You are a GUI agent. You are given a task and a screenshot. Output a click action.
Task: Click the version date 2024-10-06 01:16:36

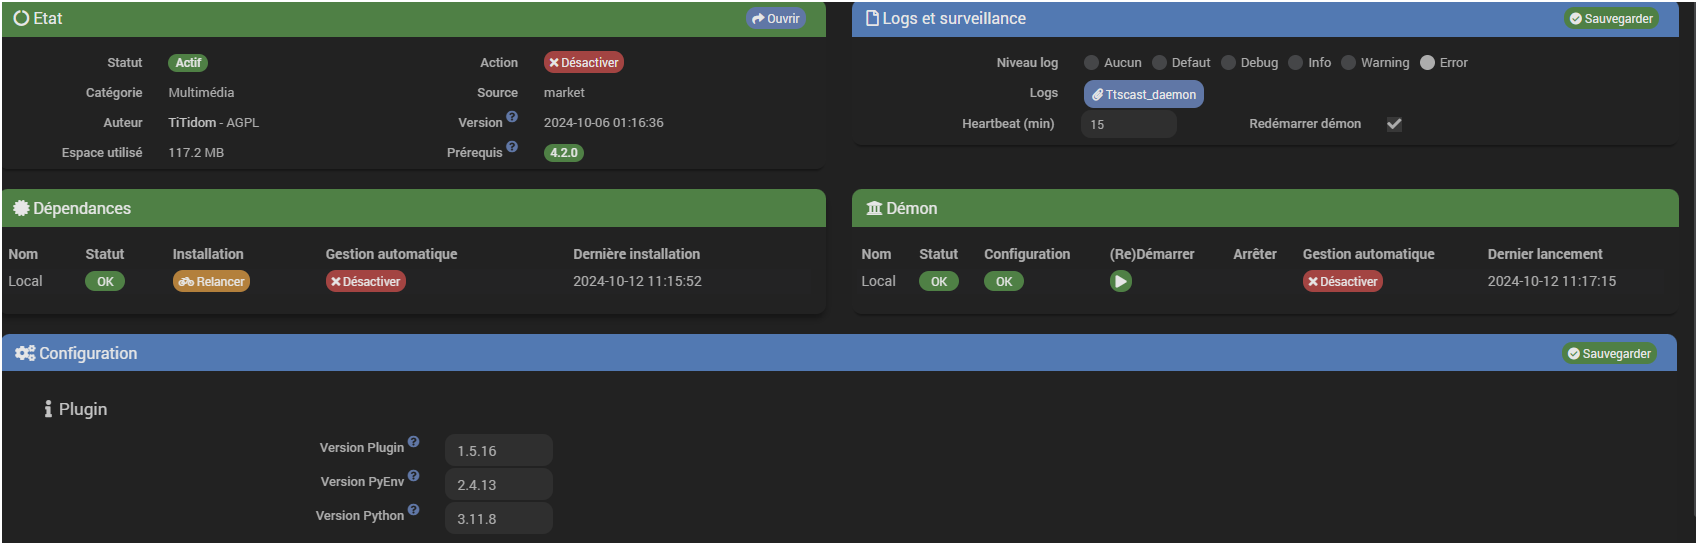tap(604, 123)
